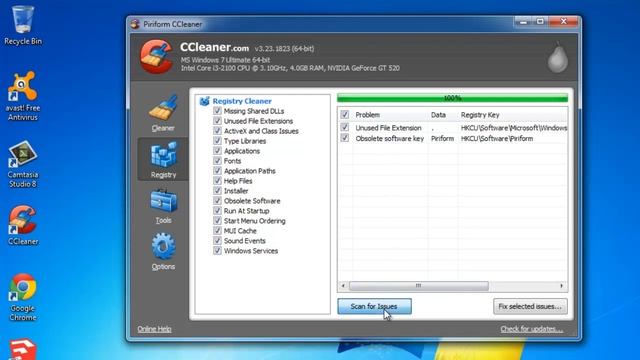
Task: Open the Cleaner section in the sidebar
Action: (163, 113)
